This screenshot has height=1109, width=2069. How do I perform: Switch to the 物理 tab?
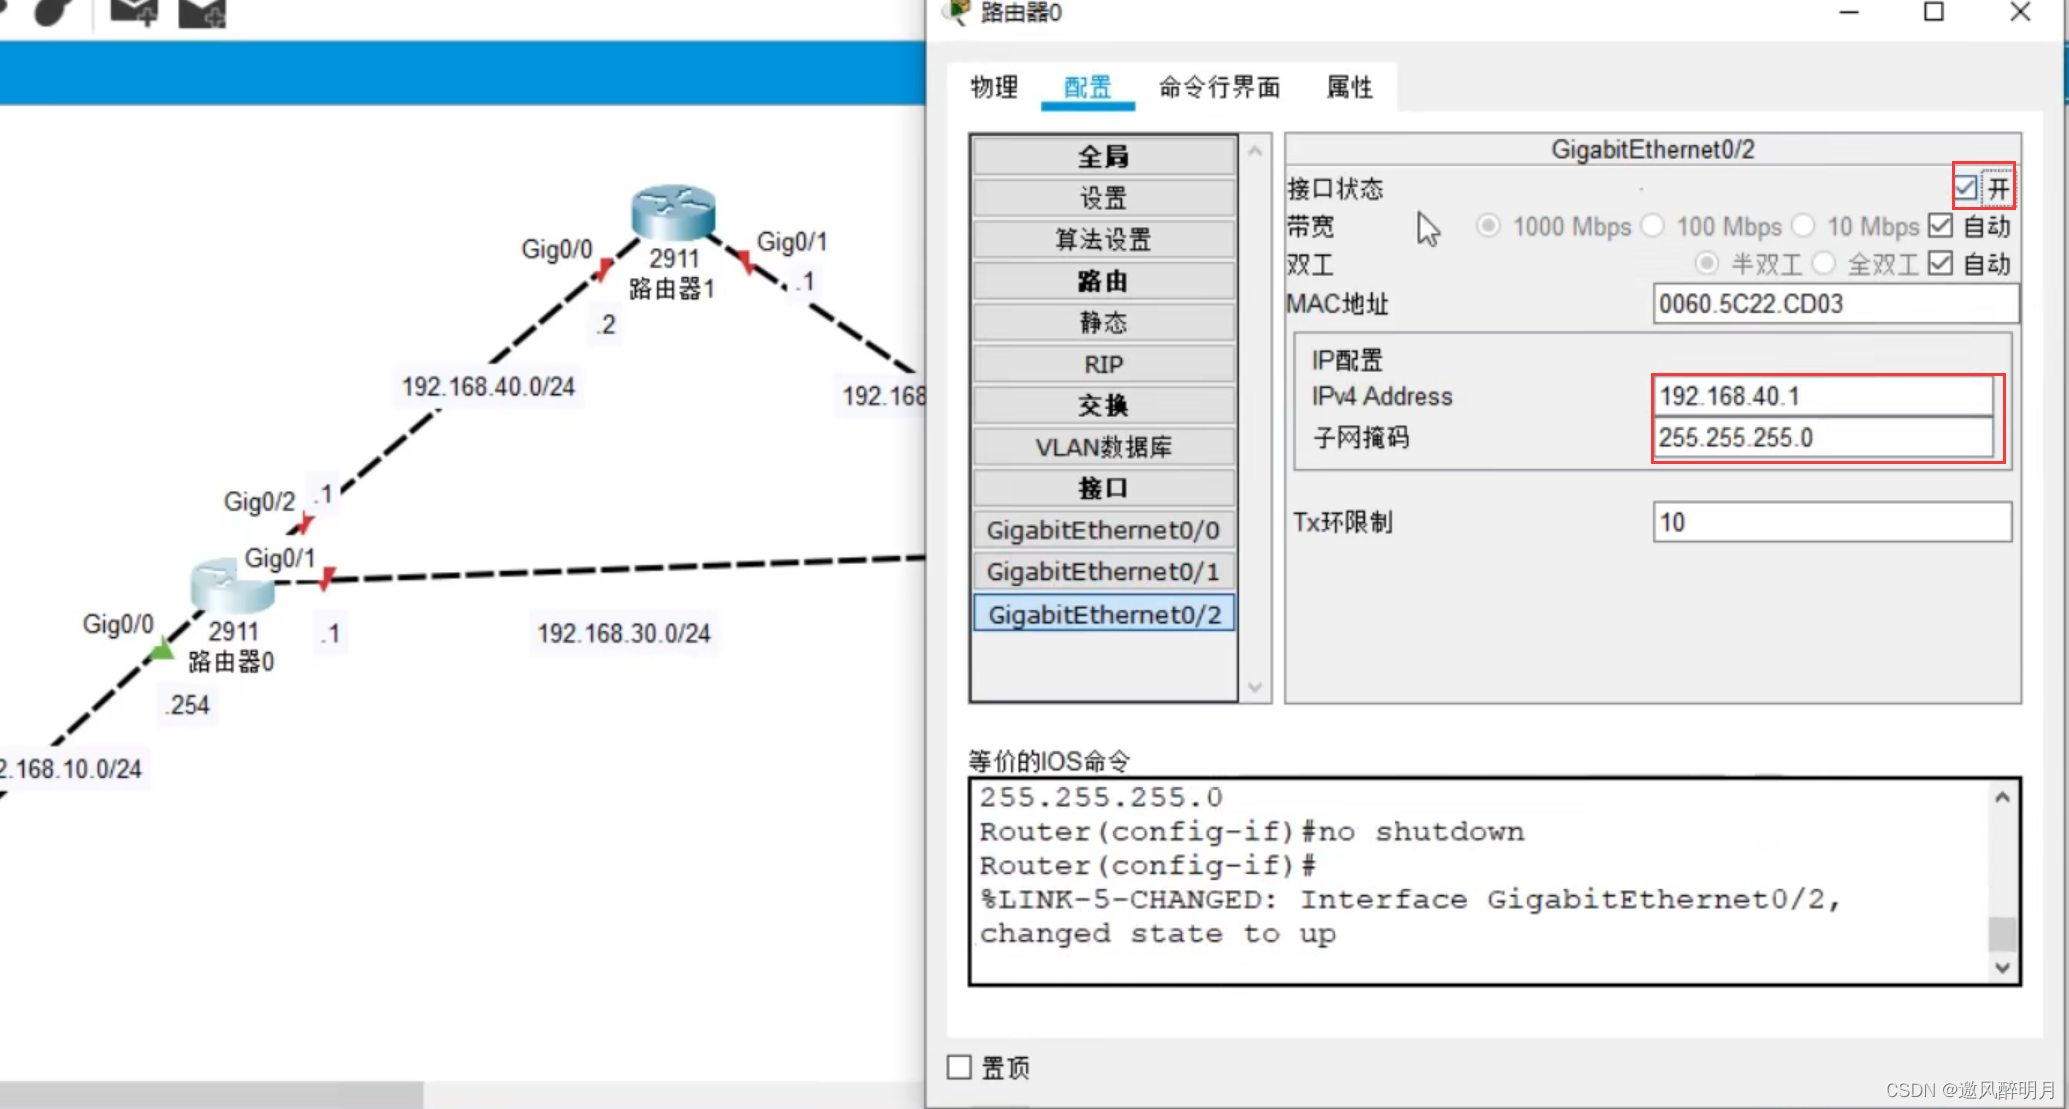994,87
